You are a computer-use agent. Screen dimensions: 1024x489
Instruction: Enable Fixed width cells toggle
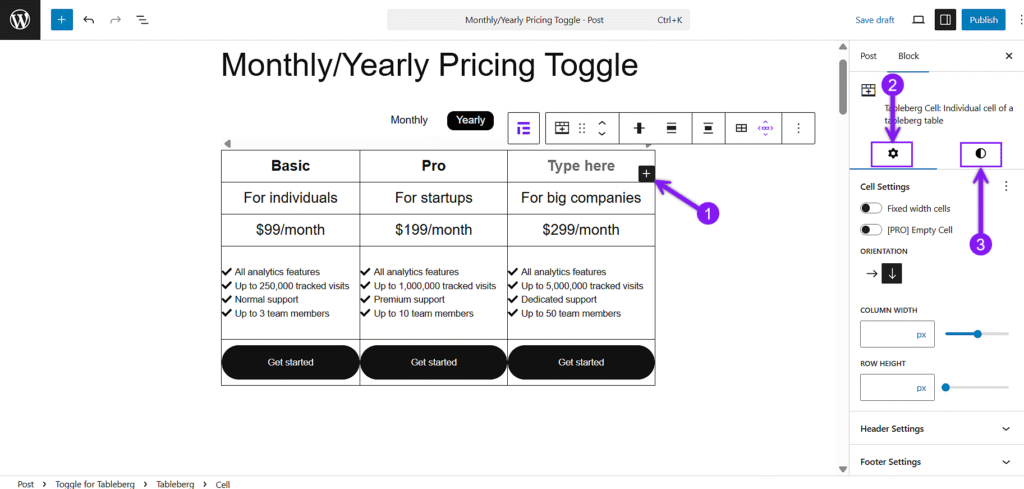tap(871, 209)
